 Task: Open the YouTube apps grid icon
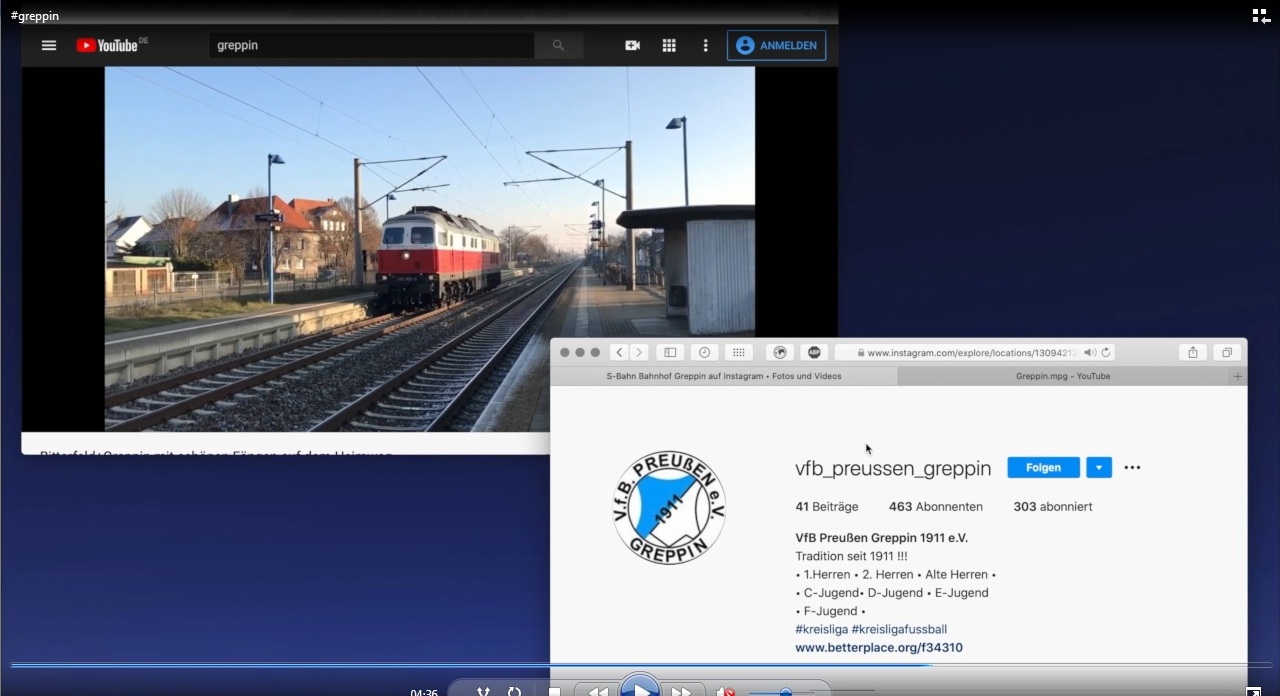point(669,45)
